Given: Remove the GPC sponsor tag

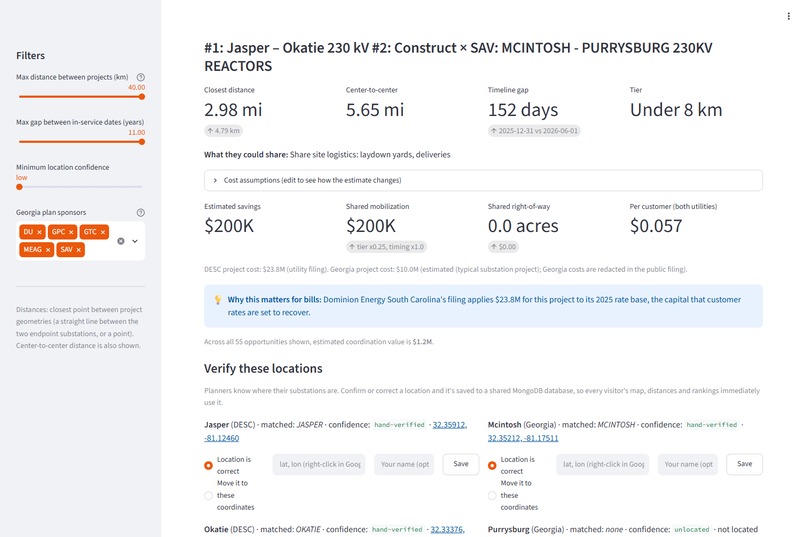Looking at the screenshot, I should click(x=71, y=232).
